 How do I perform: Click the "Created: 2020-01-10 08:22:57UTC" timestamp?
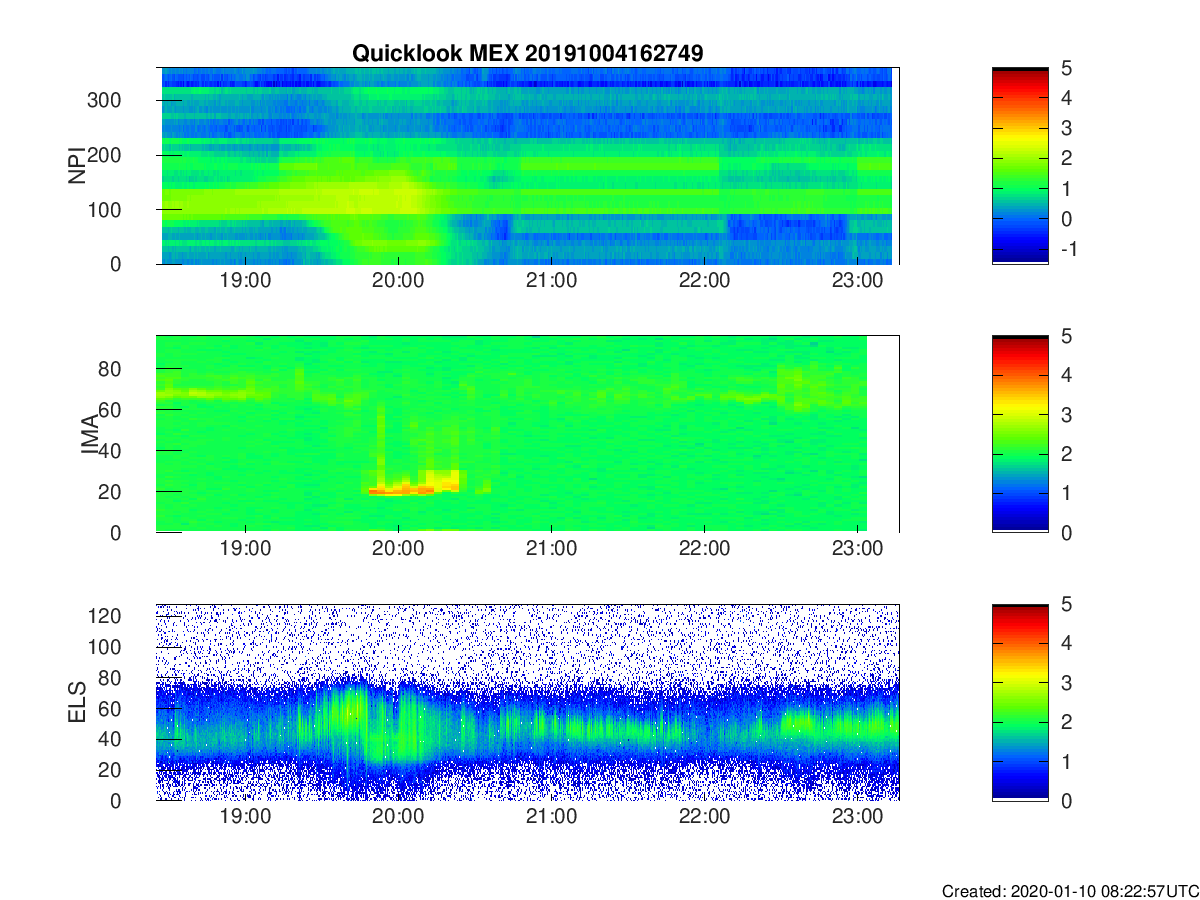[1070, 891]
